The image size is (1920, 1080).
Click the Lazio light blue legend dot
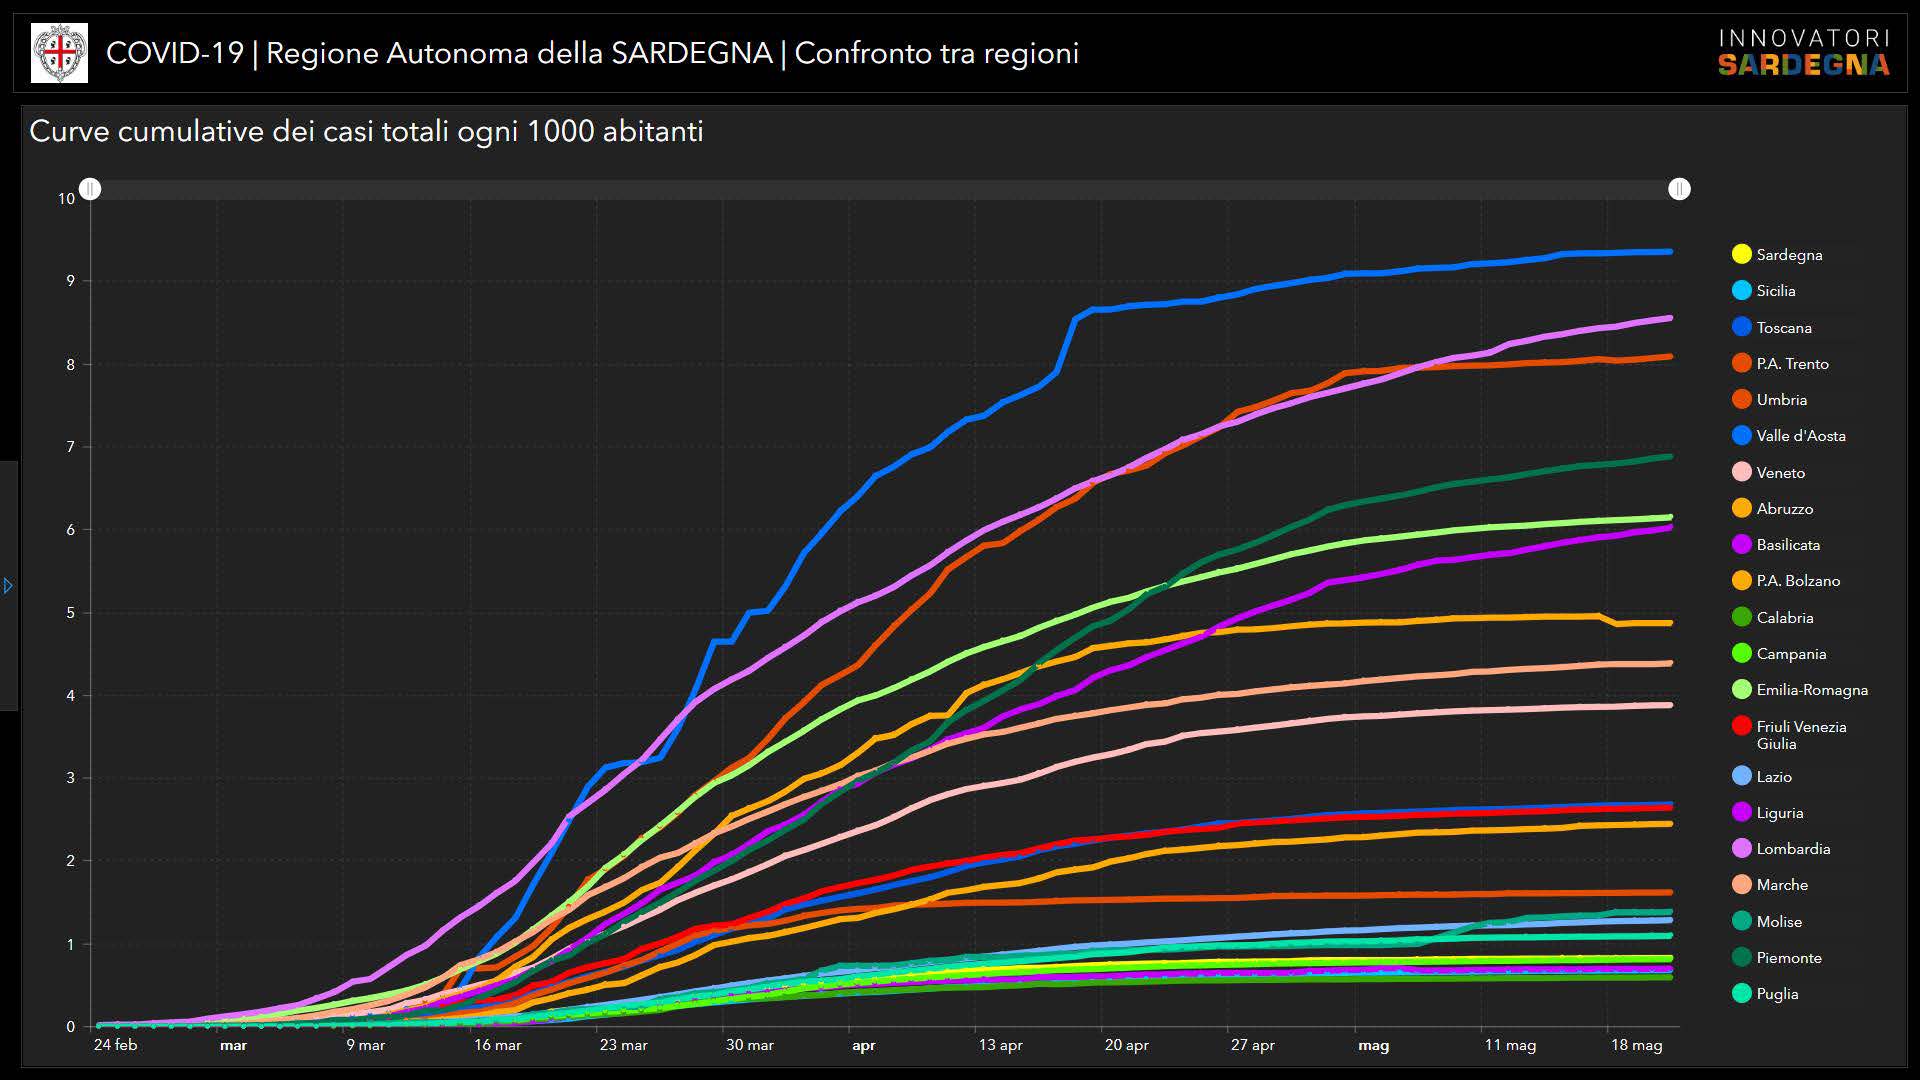point(1741,777)
